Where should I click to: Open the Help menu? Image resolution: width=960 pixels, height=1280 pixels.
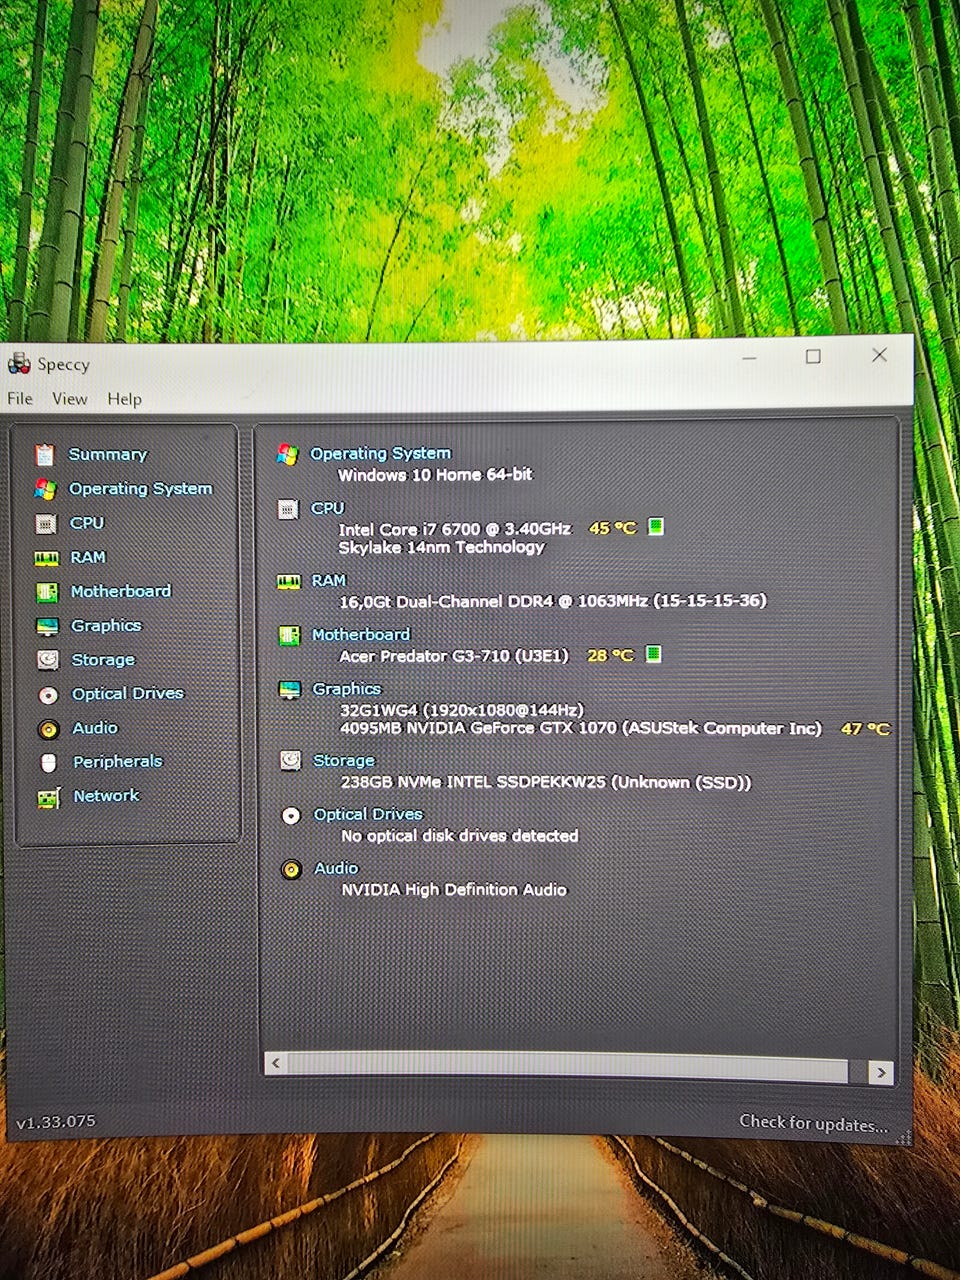pos(125,399)
